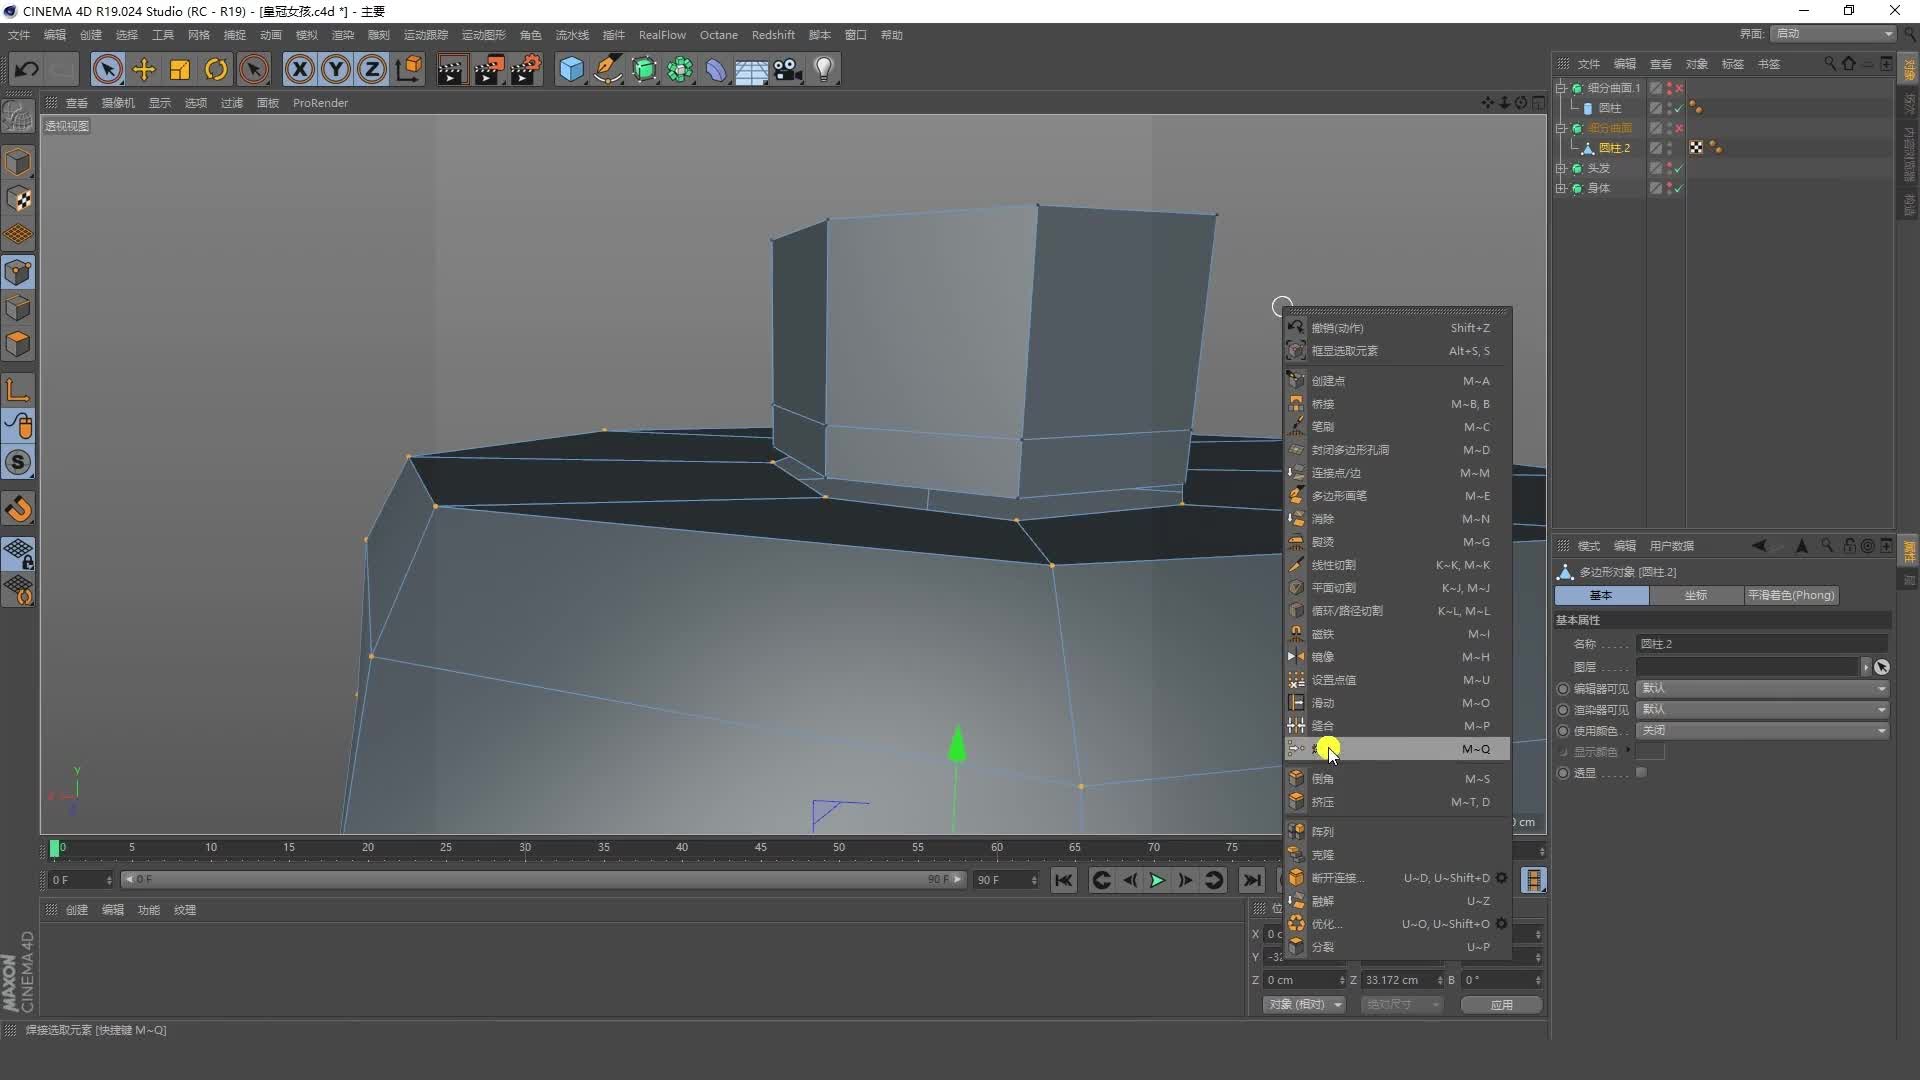Go to the end of the animation
Screen dimensions: 1920x1080
(x=1252, y=880)
